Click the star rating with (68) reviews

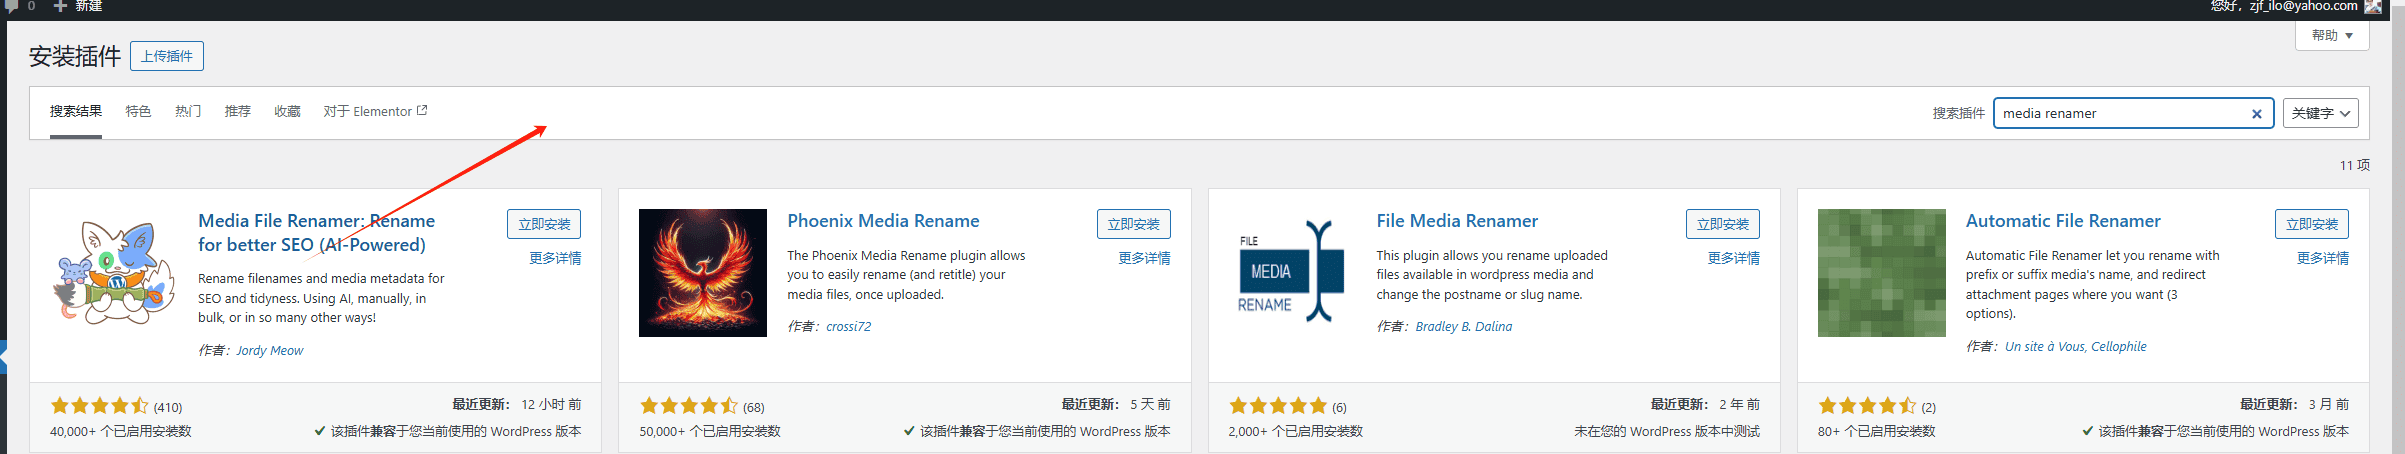pos(702,406)
